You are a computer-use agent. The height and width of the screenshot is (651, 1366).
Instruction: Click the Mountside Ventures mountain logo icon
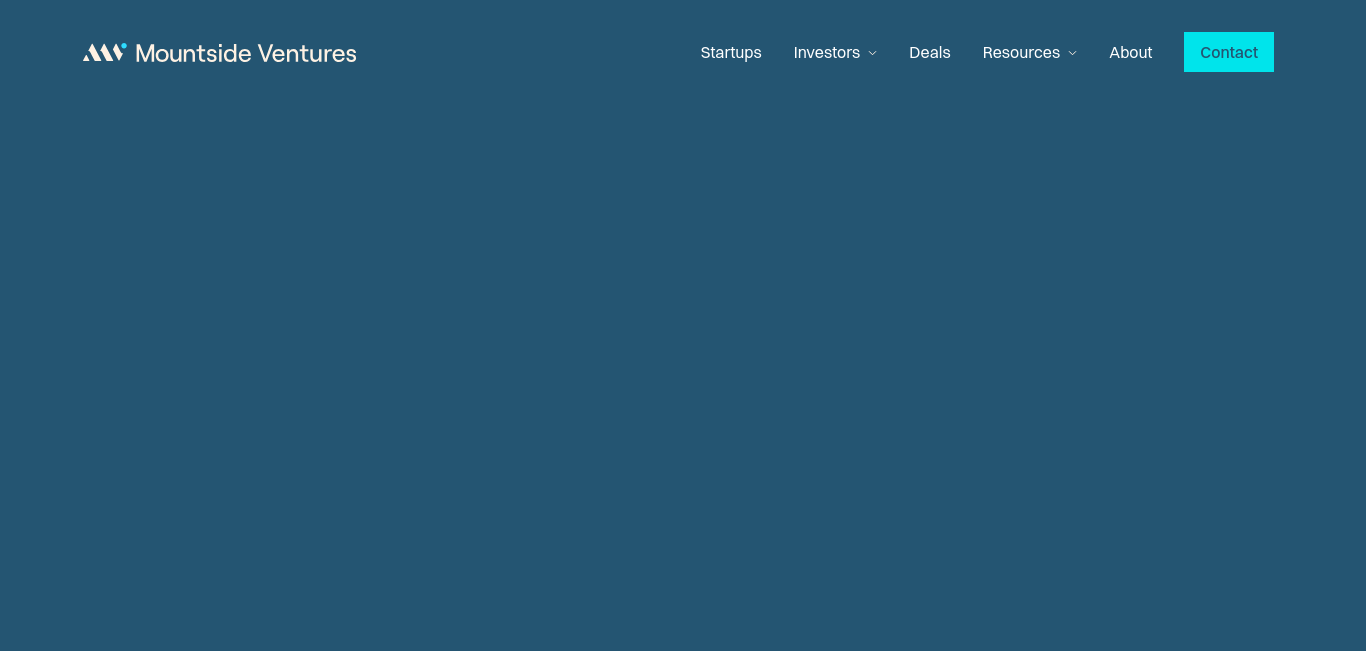(104, 52)
